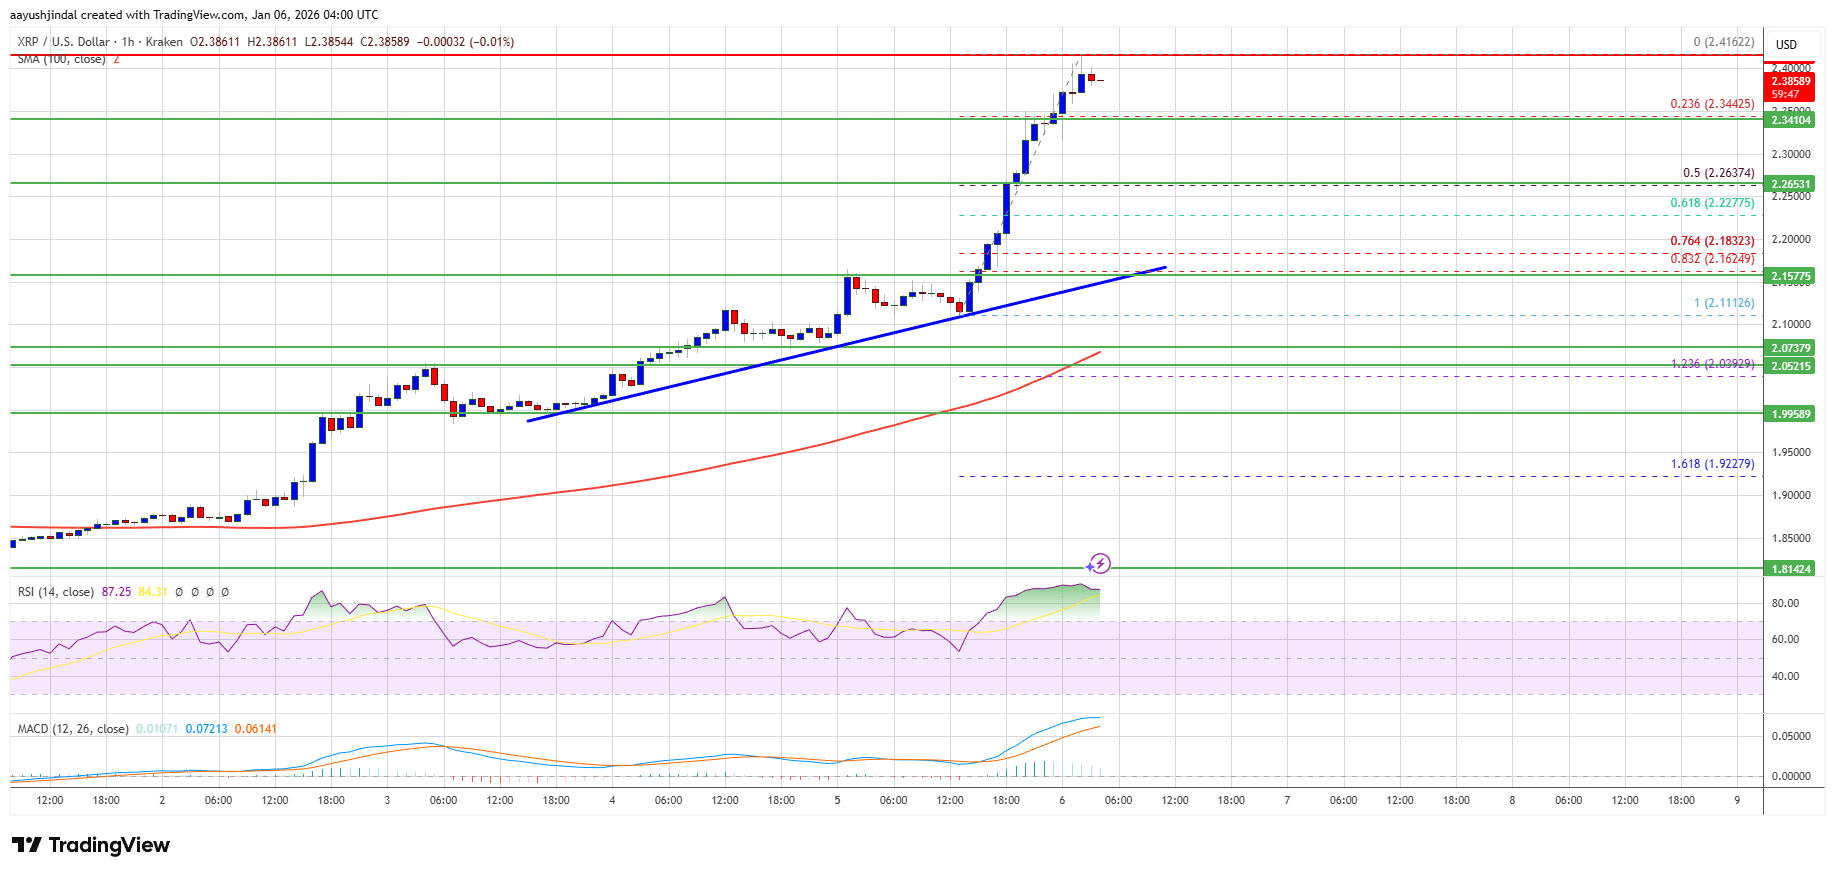Click the TradingView logo at bottom left
This screenshot has width=1835, height=875.
coord(91,845)
